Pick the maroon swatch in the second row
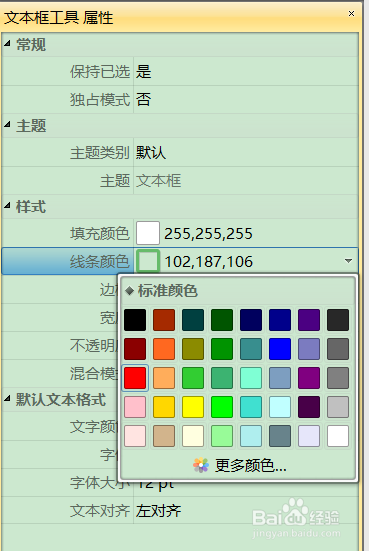The image size is (369, 551). pos(135,349)
